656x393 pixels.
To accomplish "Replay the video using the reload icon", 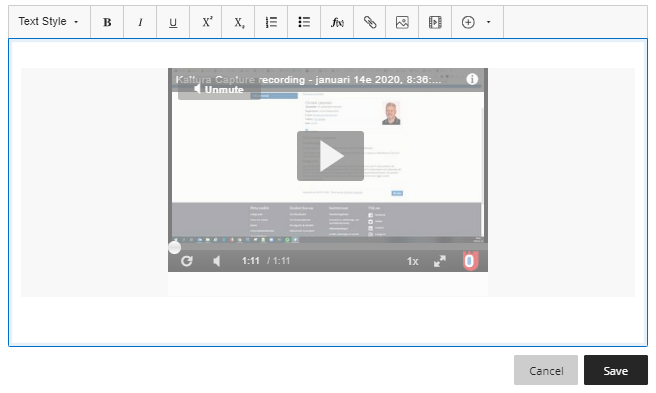I will coord(187,261).
